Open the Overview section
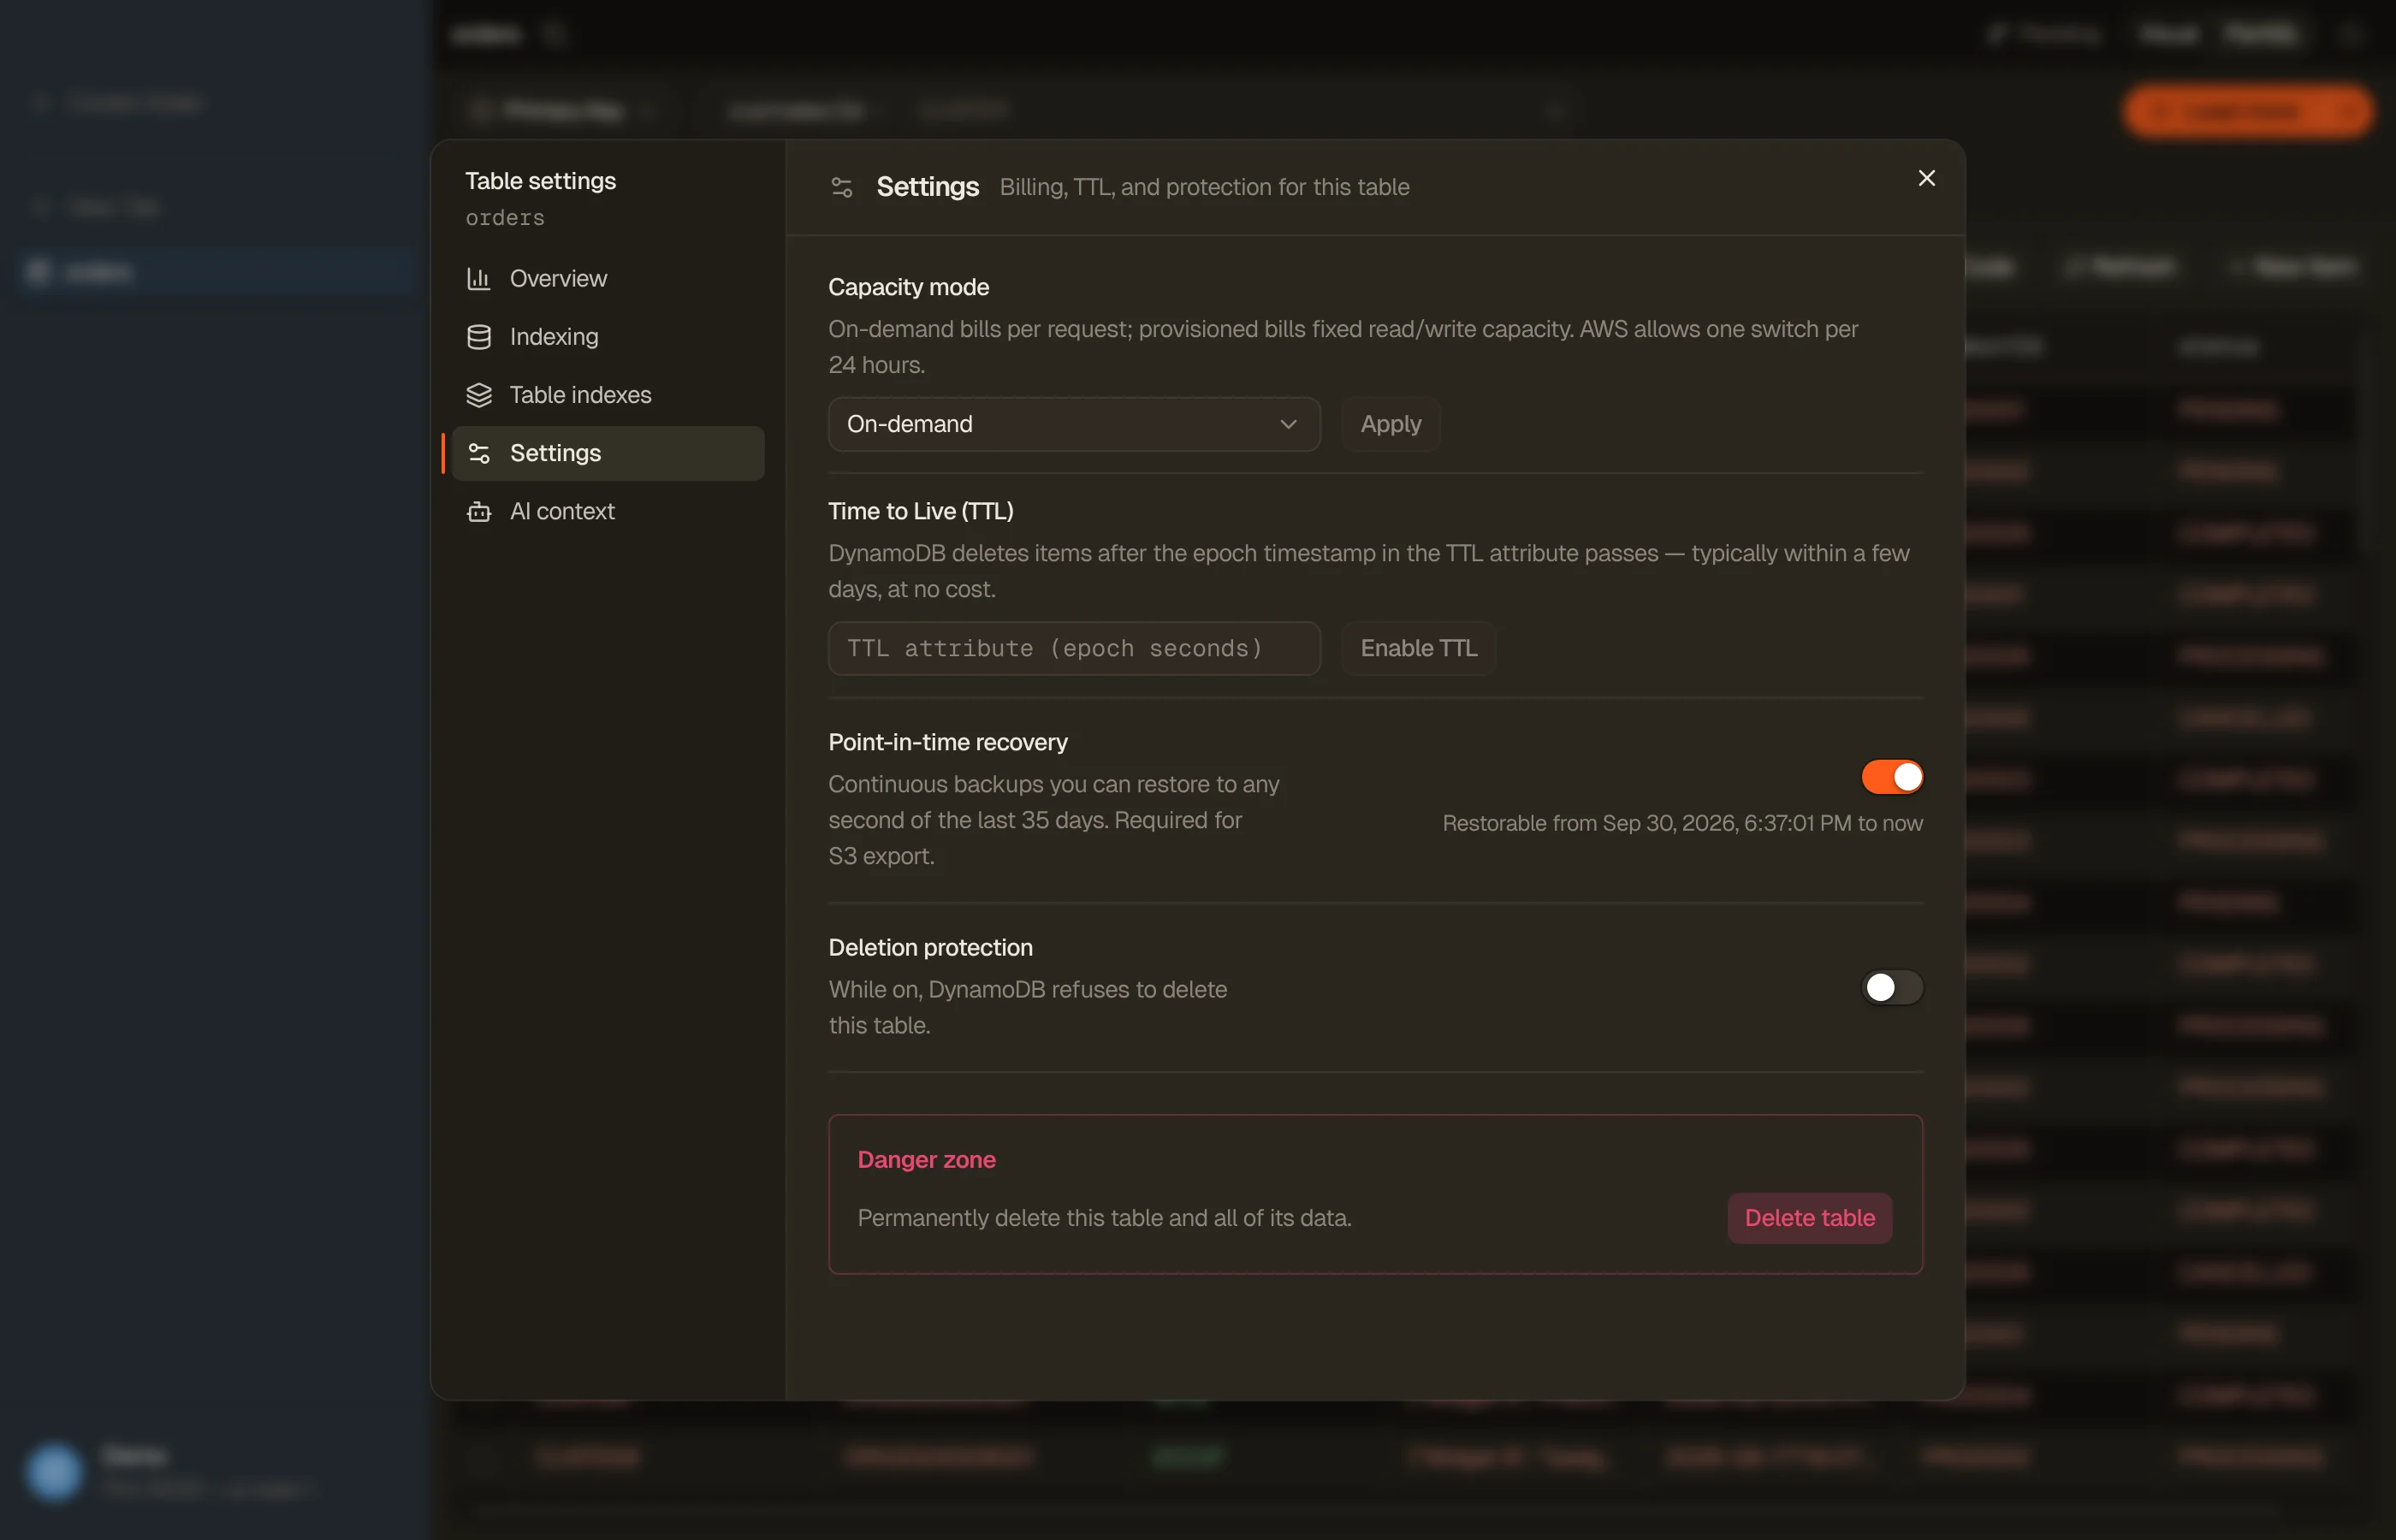 pyautogui.click(x=607, y=278)
